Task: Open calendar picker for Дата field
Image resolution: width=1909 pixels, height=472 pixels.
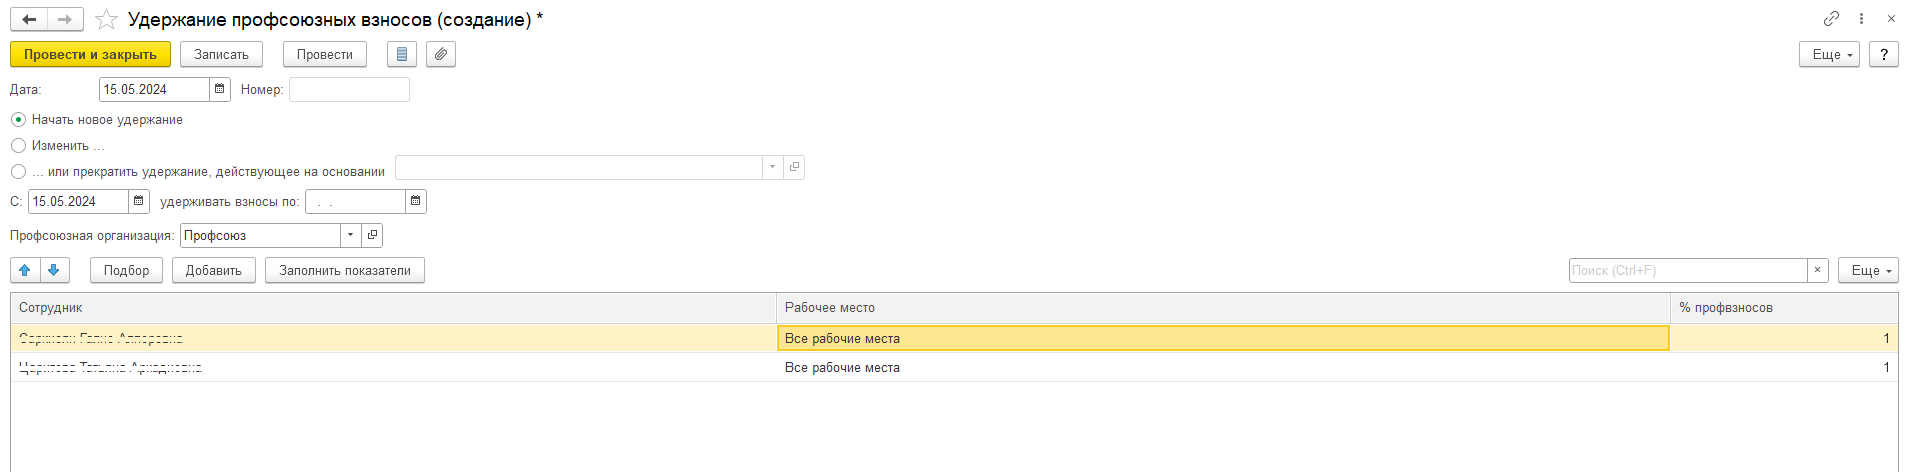Action: (220, 89)
